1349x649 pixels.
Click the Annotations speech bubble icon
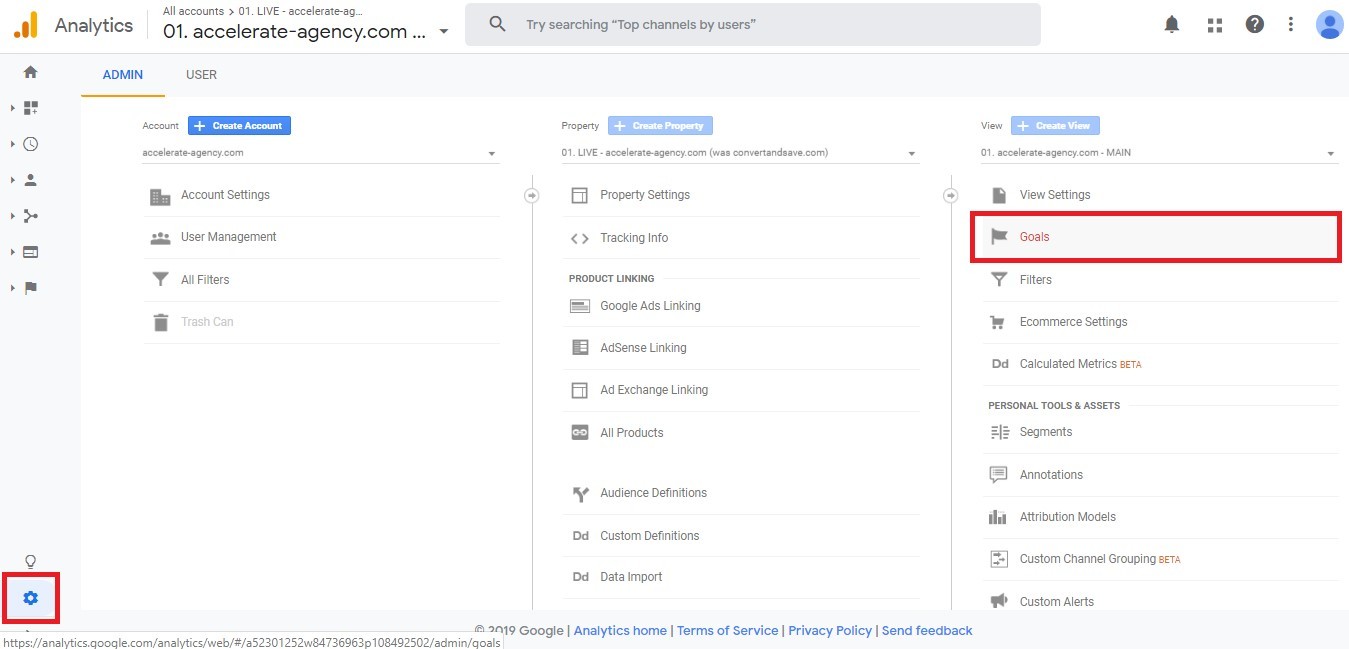click(998, 475)
